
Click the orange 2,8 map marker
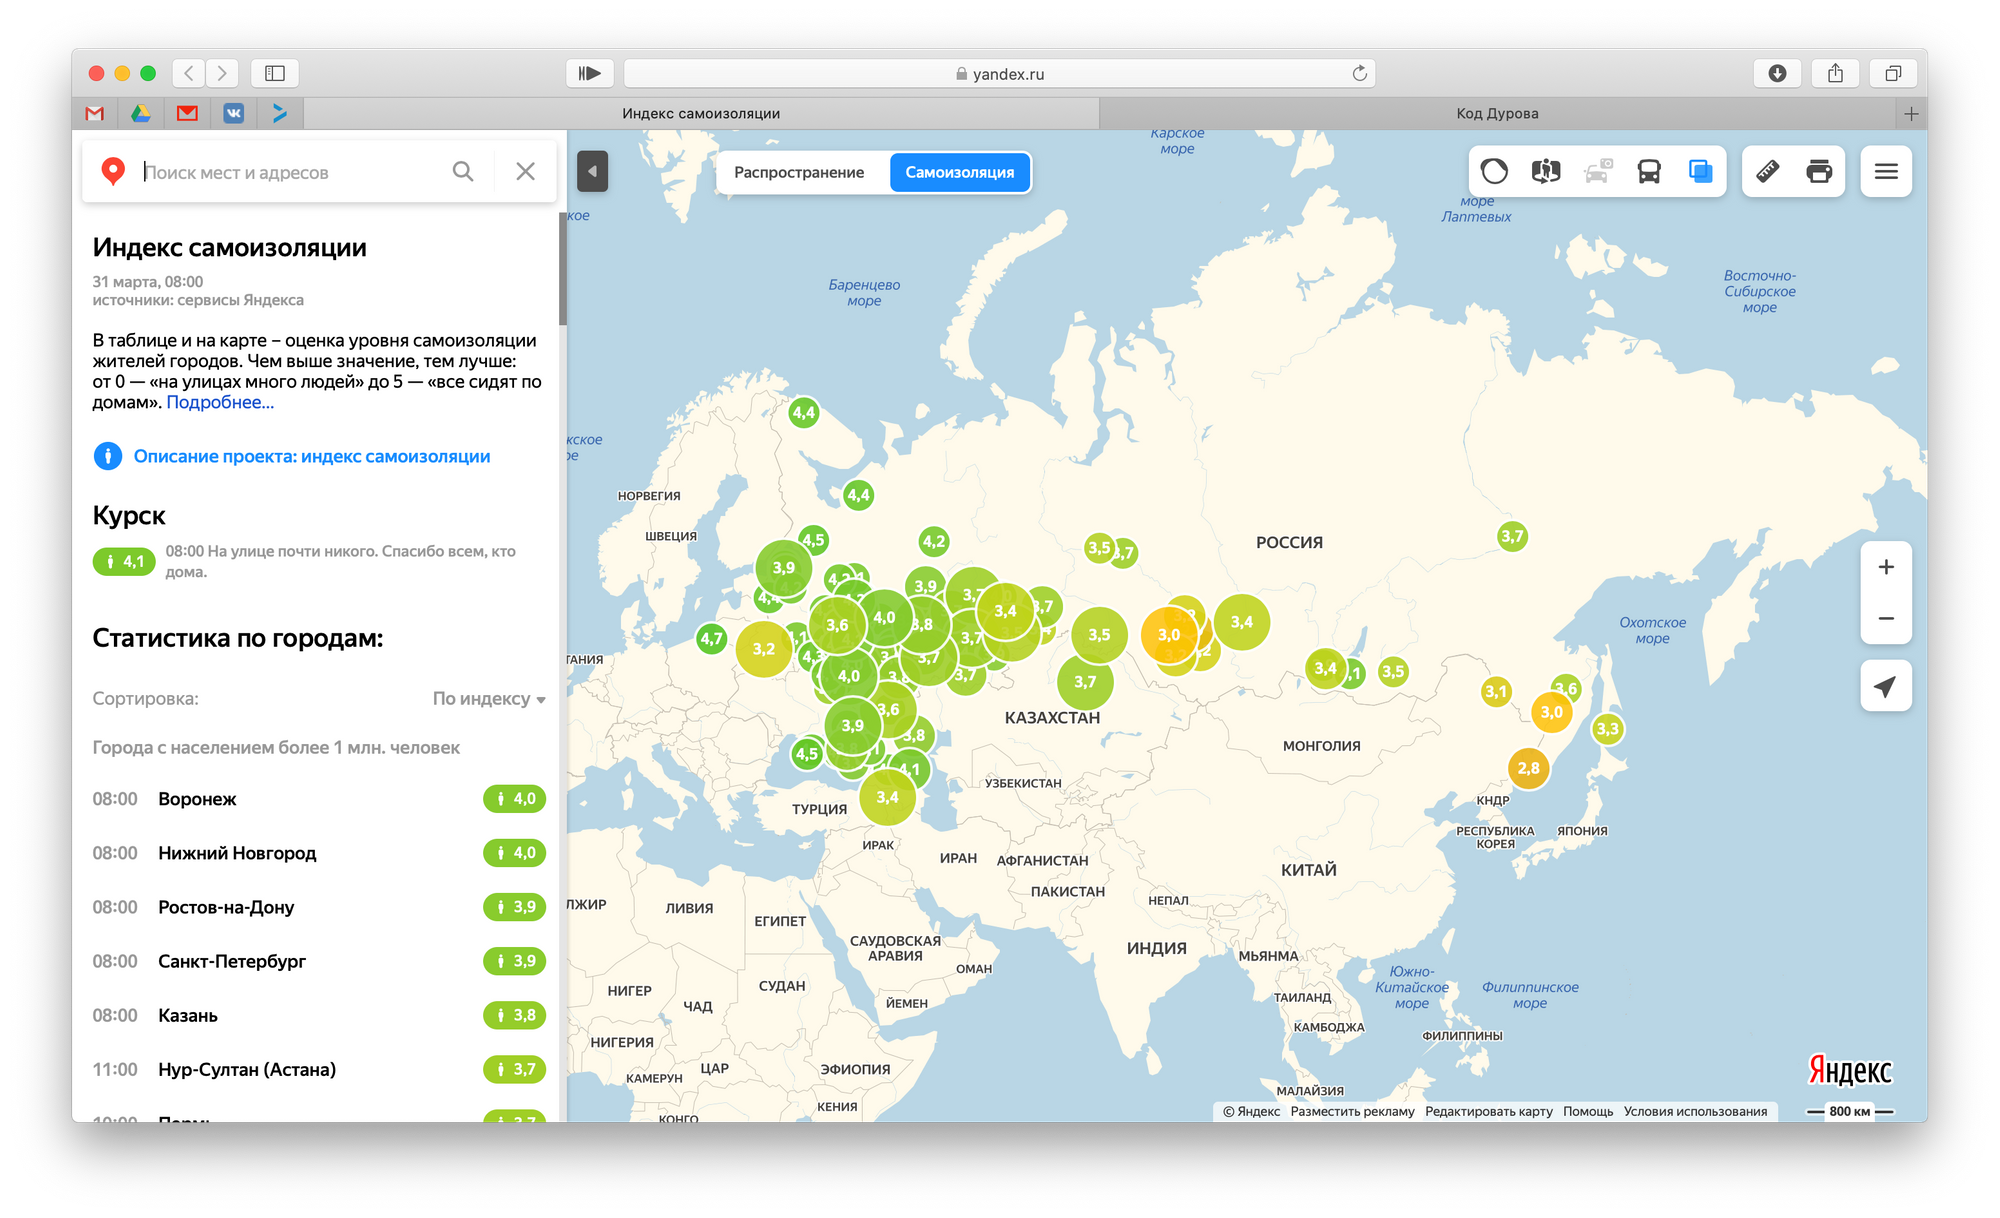pyautogui.click(x=1528, y=768)
